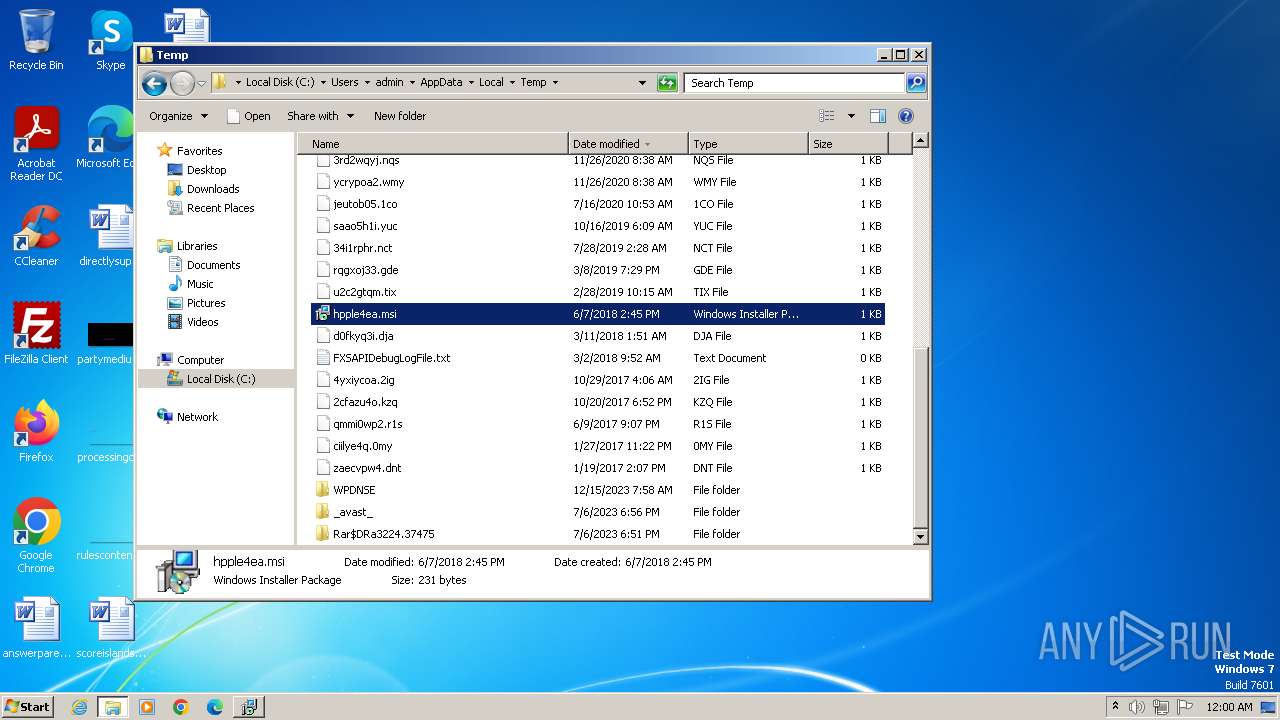The image size is (1280, 720).
Task: Click Users in the address breadcrumb
Action: (344, 83)
